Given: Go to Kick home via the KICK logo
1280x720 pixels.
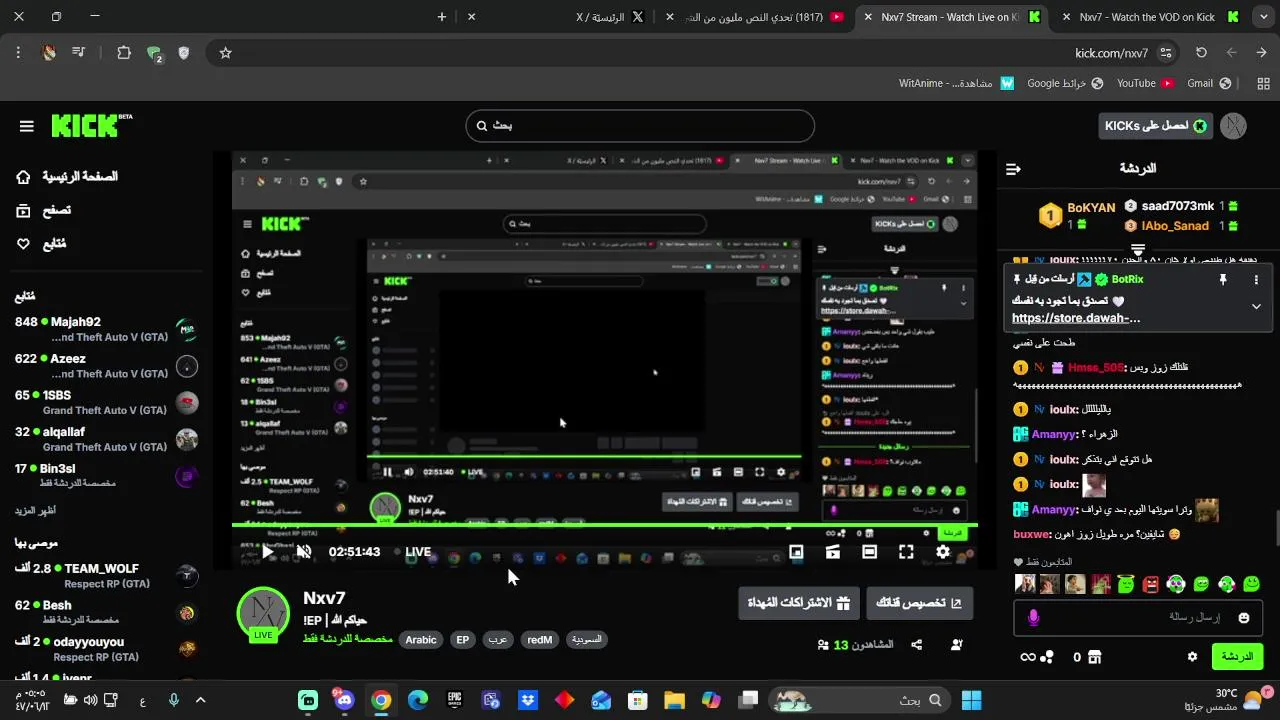Looking at the screenshot, I should (90, 125).
